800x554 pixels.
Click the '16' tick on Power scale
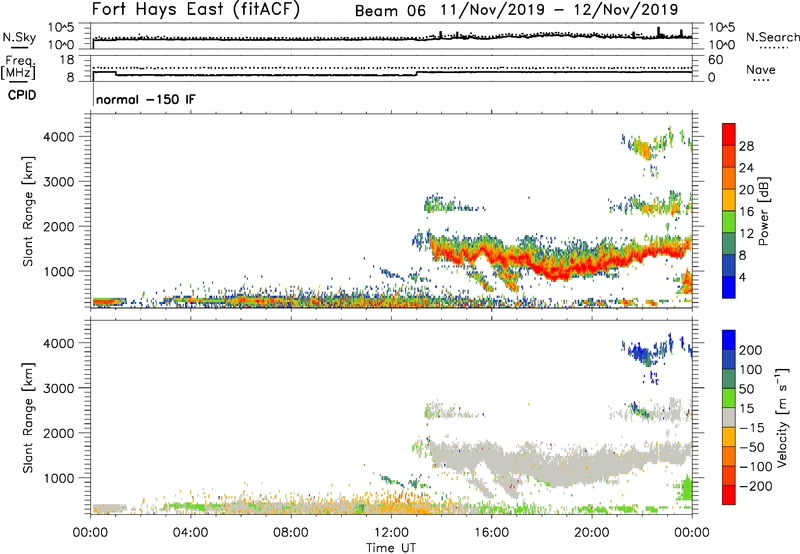pos(746,212)
